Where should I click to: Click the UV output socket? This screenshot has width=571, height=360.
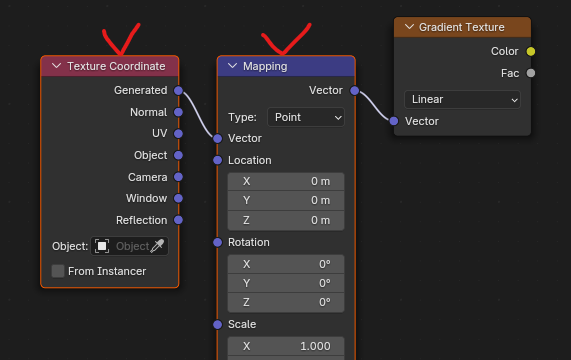(x=178, y=134)
